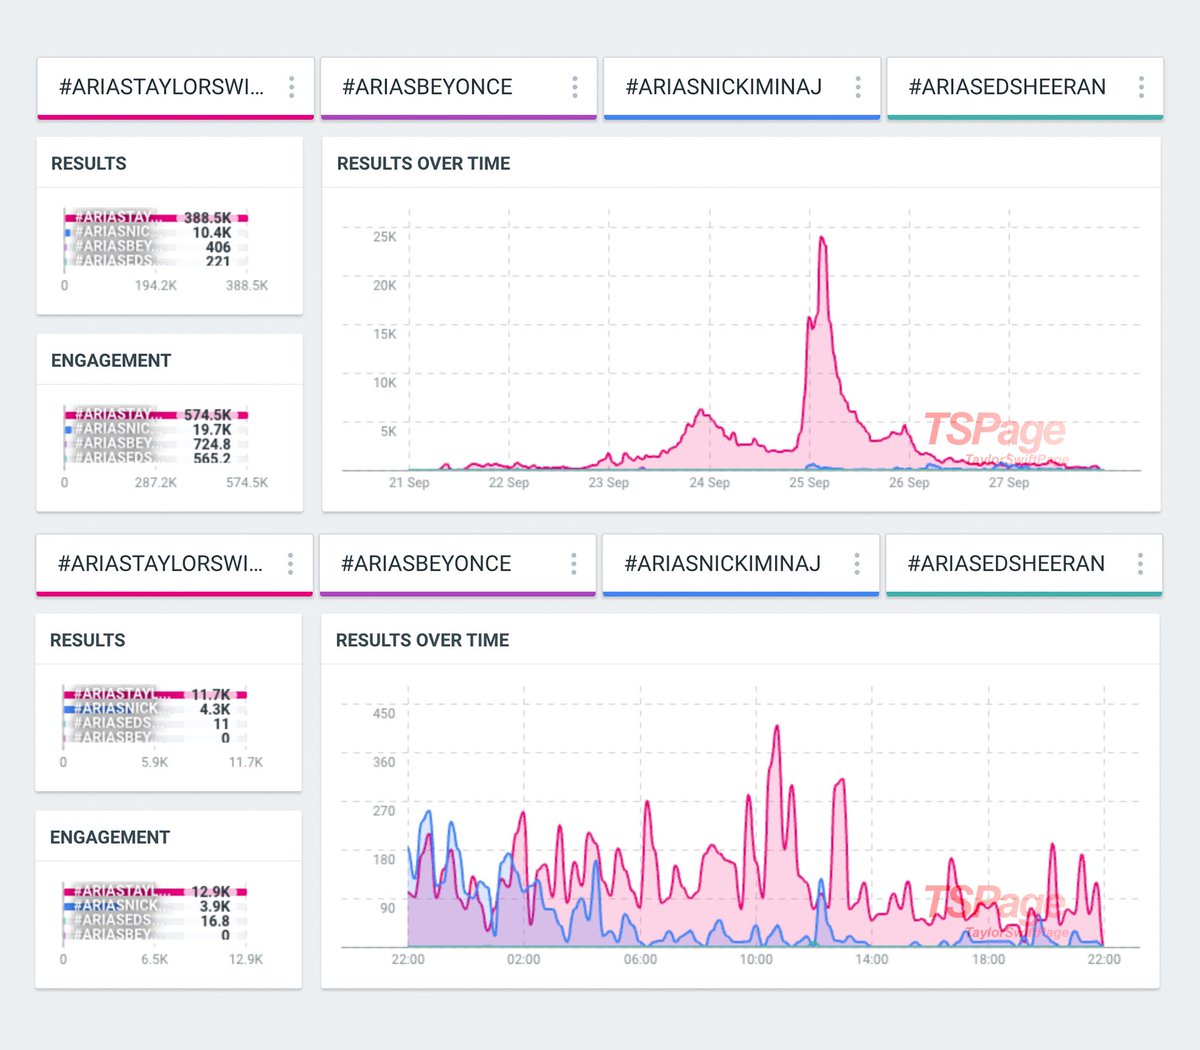Select the #ARIASEDSHEERAN hashtag tab
Image resolution: width=1200 pixels, height=1050 pixels.
(x=1005, y=87)
